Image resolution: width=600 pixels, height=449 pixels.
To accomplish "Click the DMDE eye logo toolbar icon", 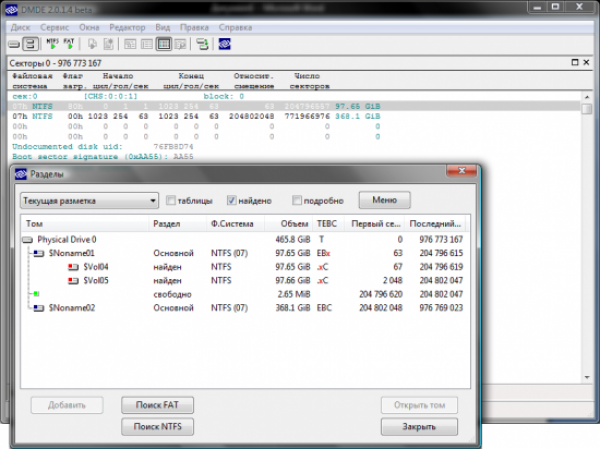I will (226, 44).
